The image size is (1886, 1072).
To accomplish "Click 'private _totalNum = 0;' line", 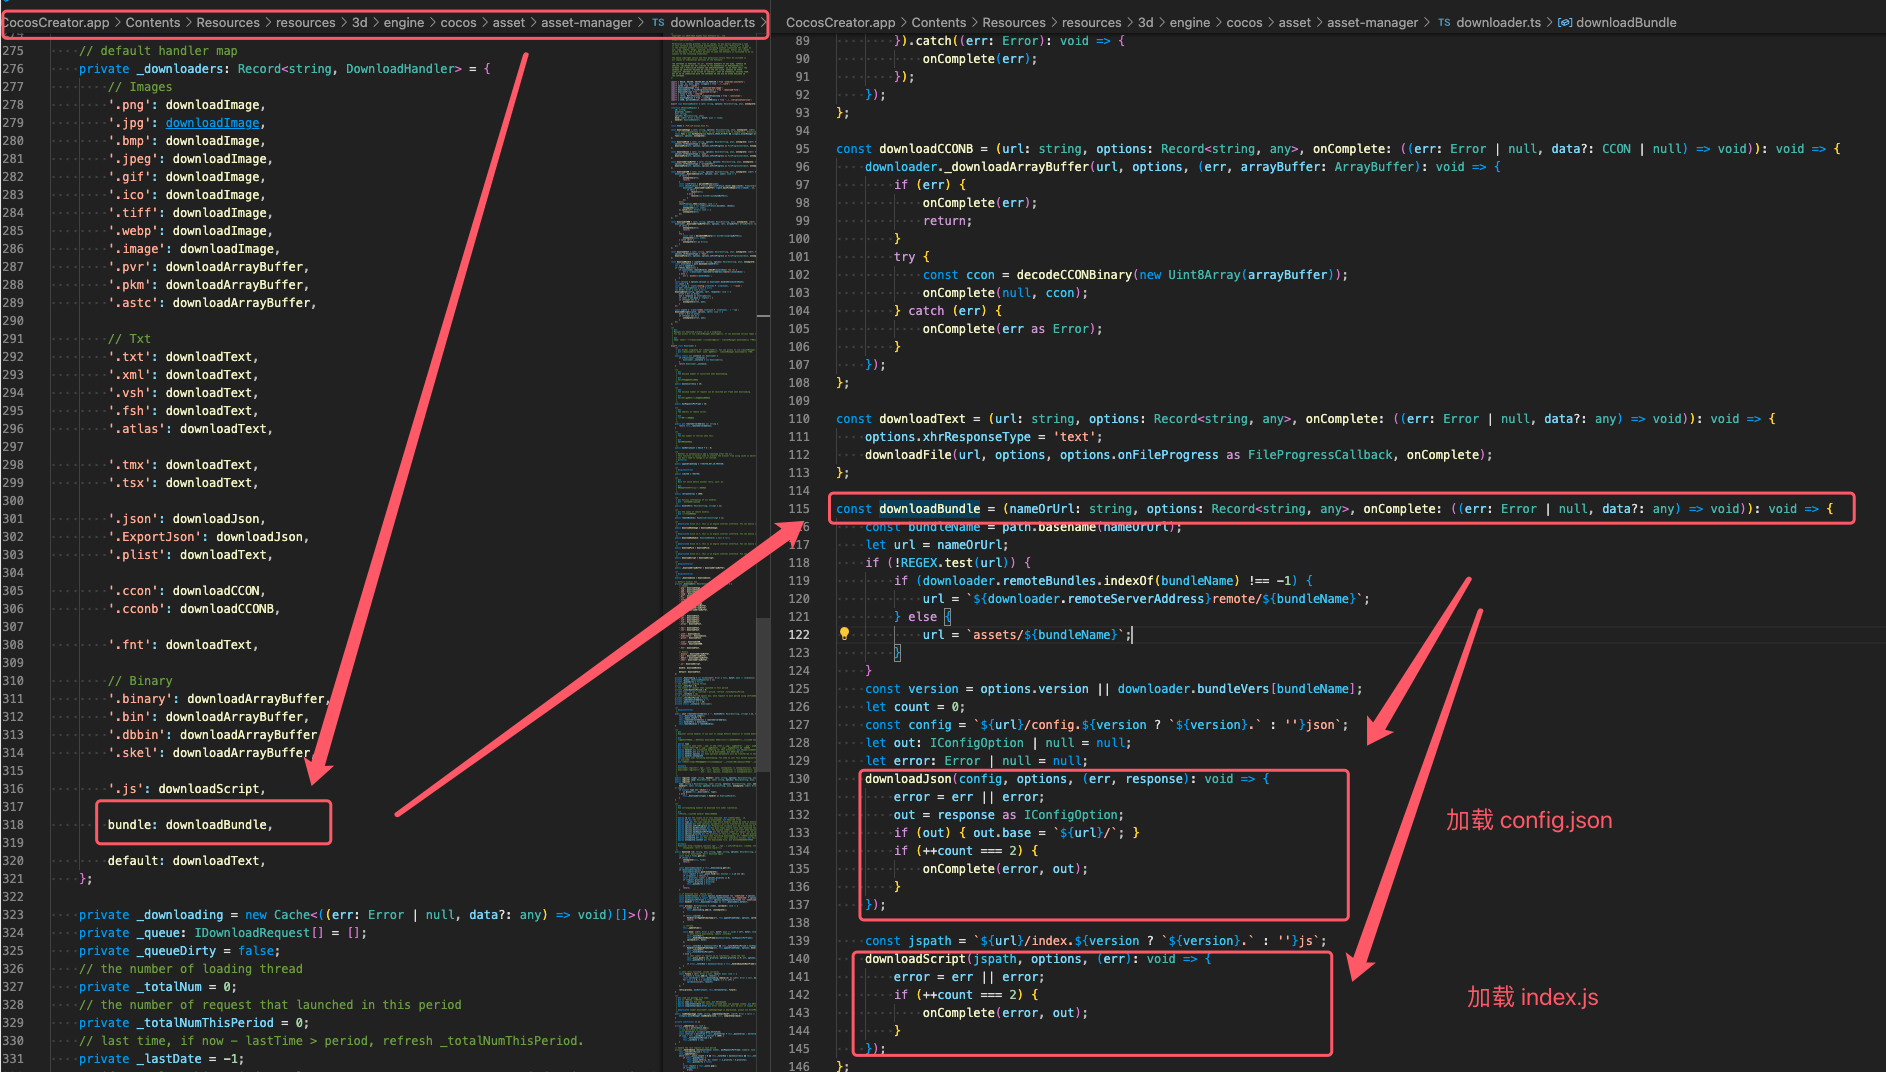I will tap(158, 987).
